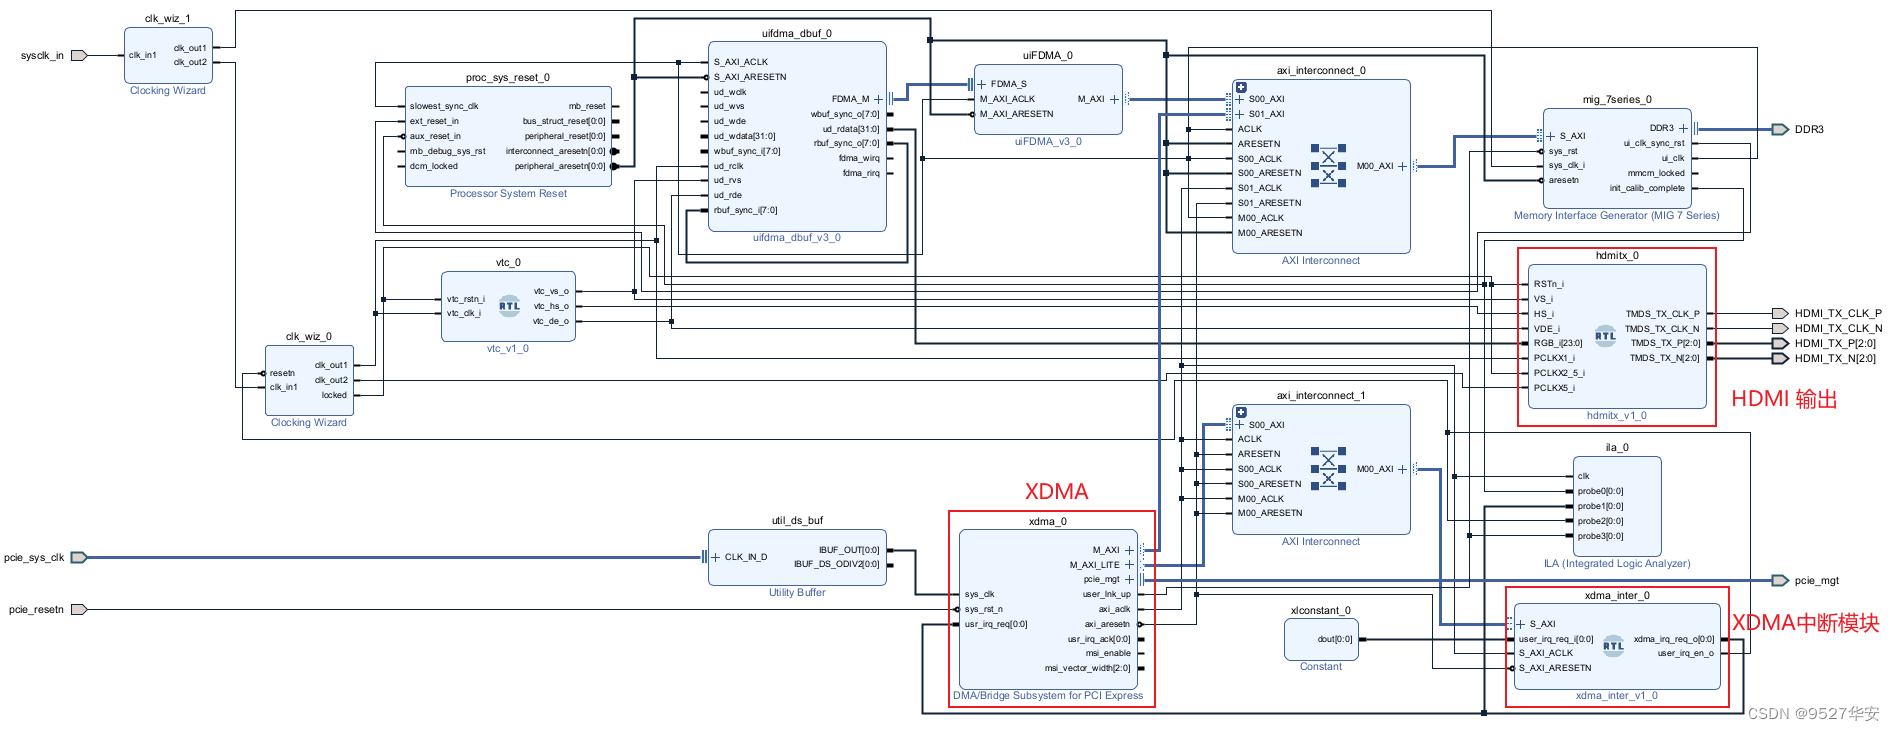1895x731 pixels.
Task: Select probe0[0:0] pin on ila_0
Action: click(1600, 491)
